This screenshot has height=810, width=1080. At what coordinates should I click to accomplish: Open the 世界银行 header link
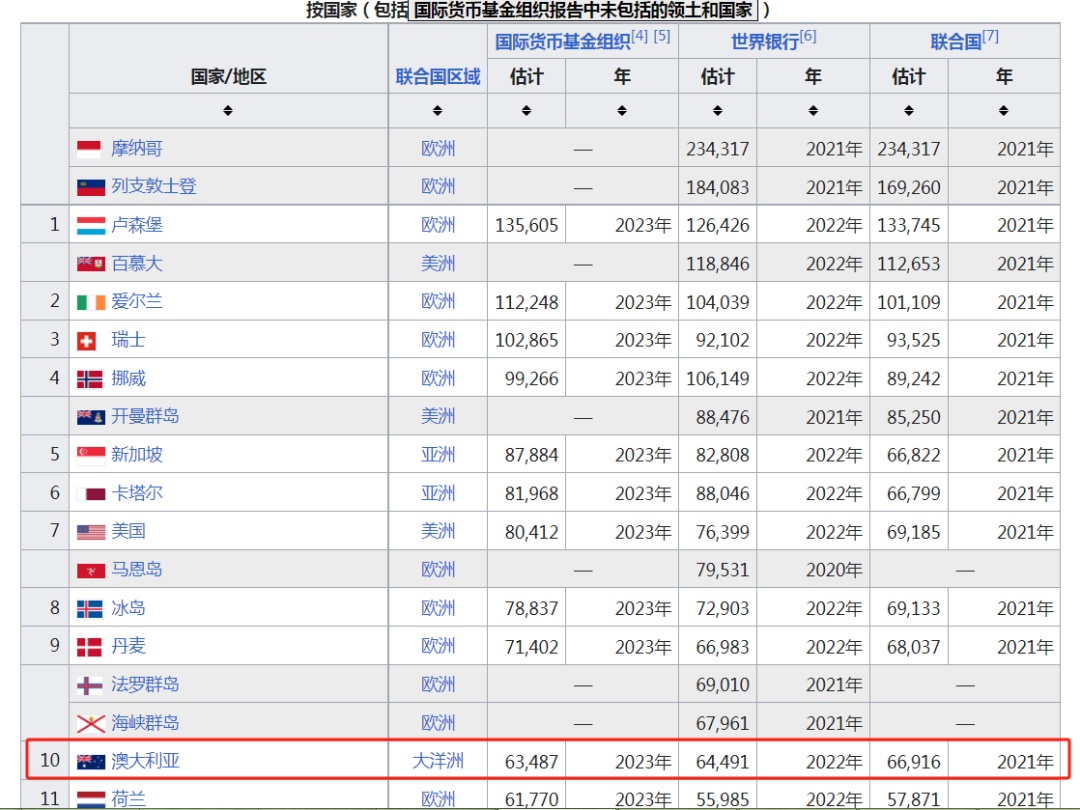click(x=765, y=42)
